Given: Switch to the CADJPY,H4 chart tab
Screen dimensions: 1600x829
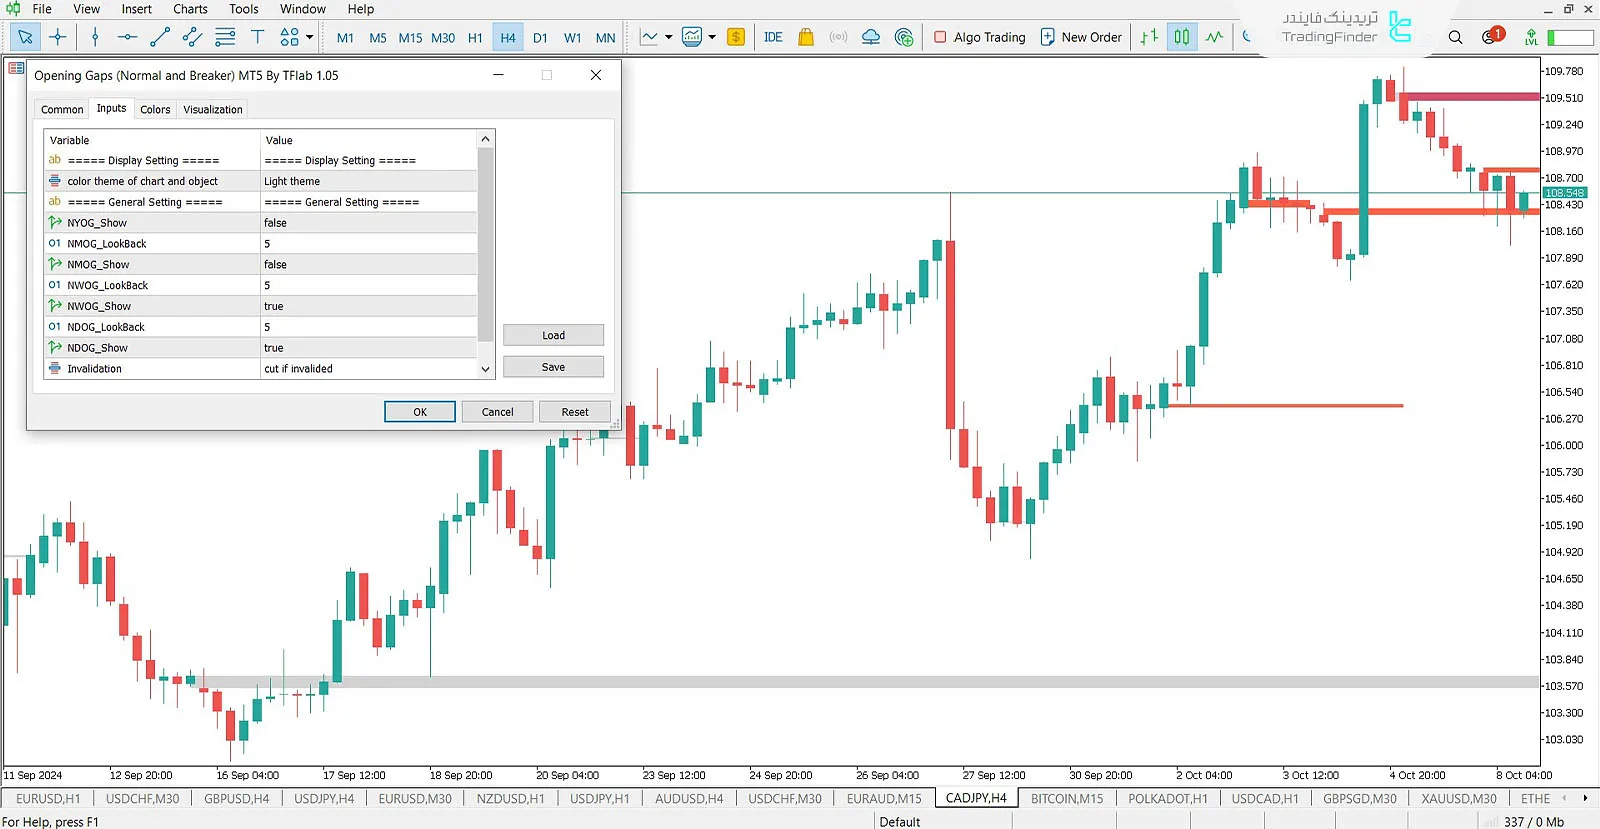Looking at the screenshot, I should pyautogui.click(x=976, y=798).
